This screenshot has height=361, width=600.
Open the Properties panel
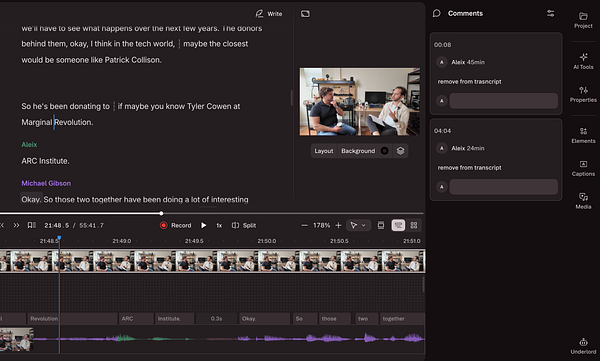tap(583, 94)
